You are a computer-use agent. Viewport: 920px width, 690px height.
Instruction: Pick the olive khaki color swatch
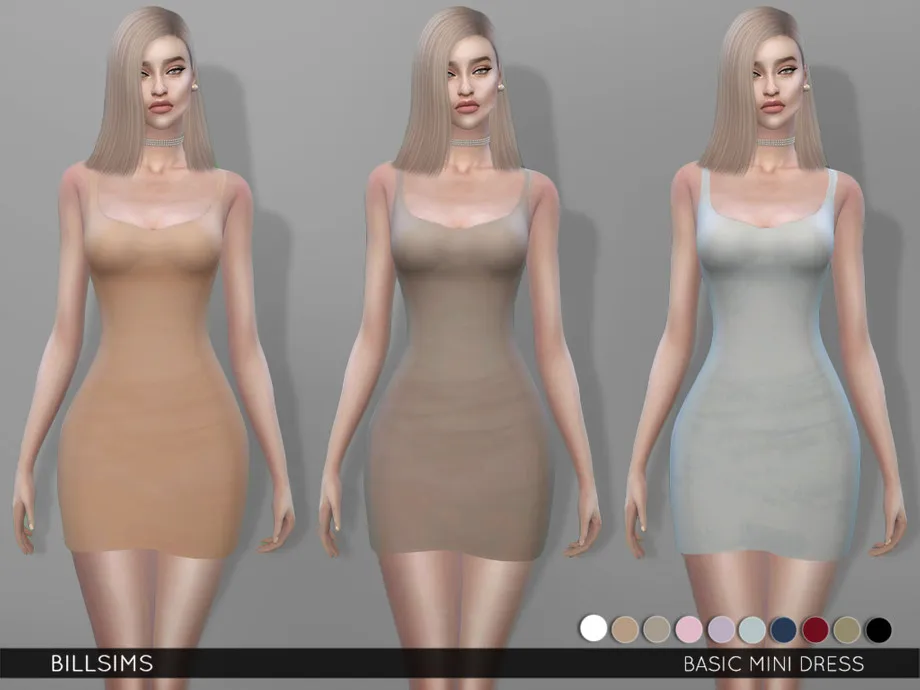[x=847, y=628]
